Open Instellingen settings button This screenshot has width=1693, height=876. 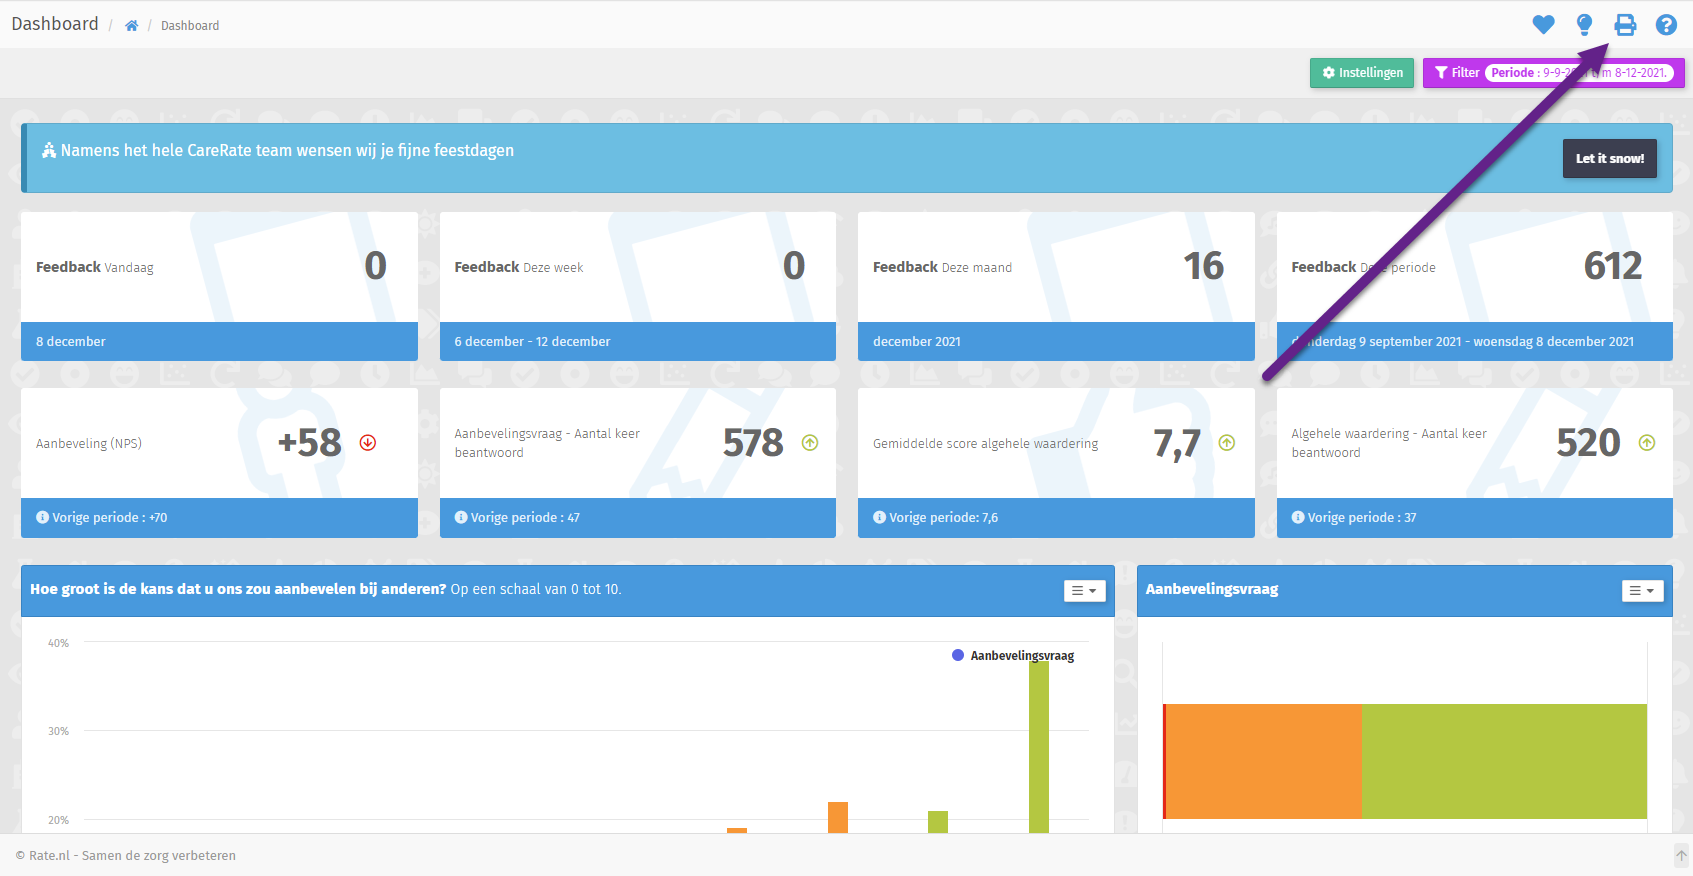click(x=1362, y=73)
